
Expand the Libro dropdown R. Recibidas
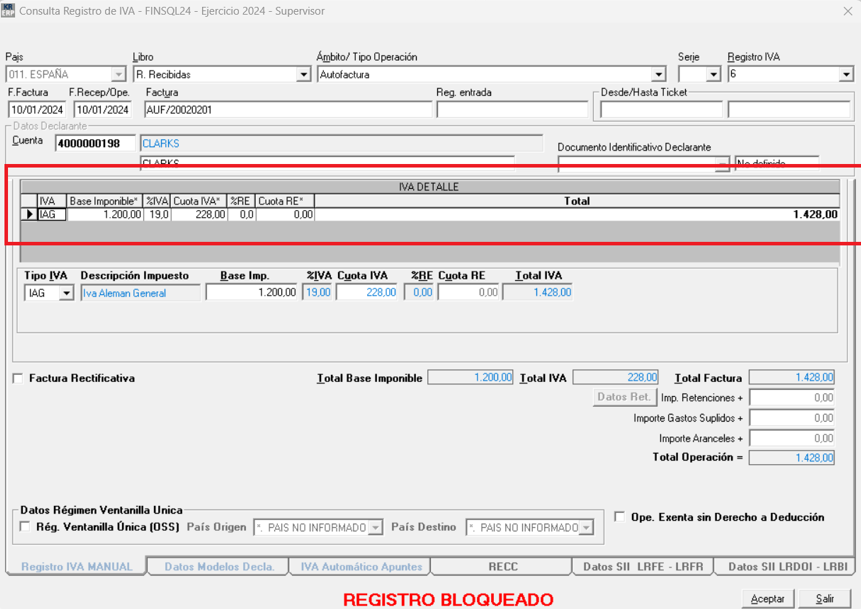click(x=303, y=74)
